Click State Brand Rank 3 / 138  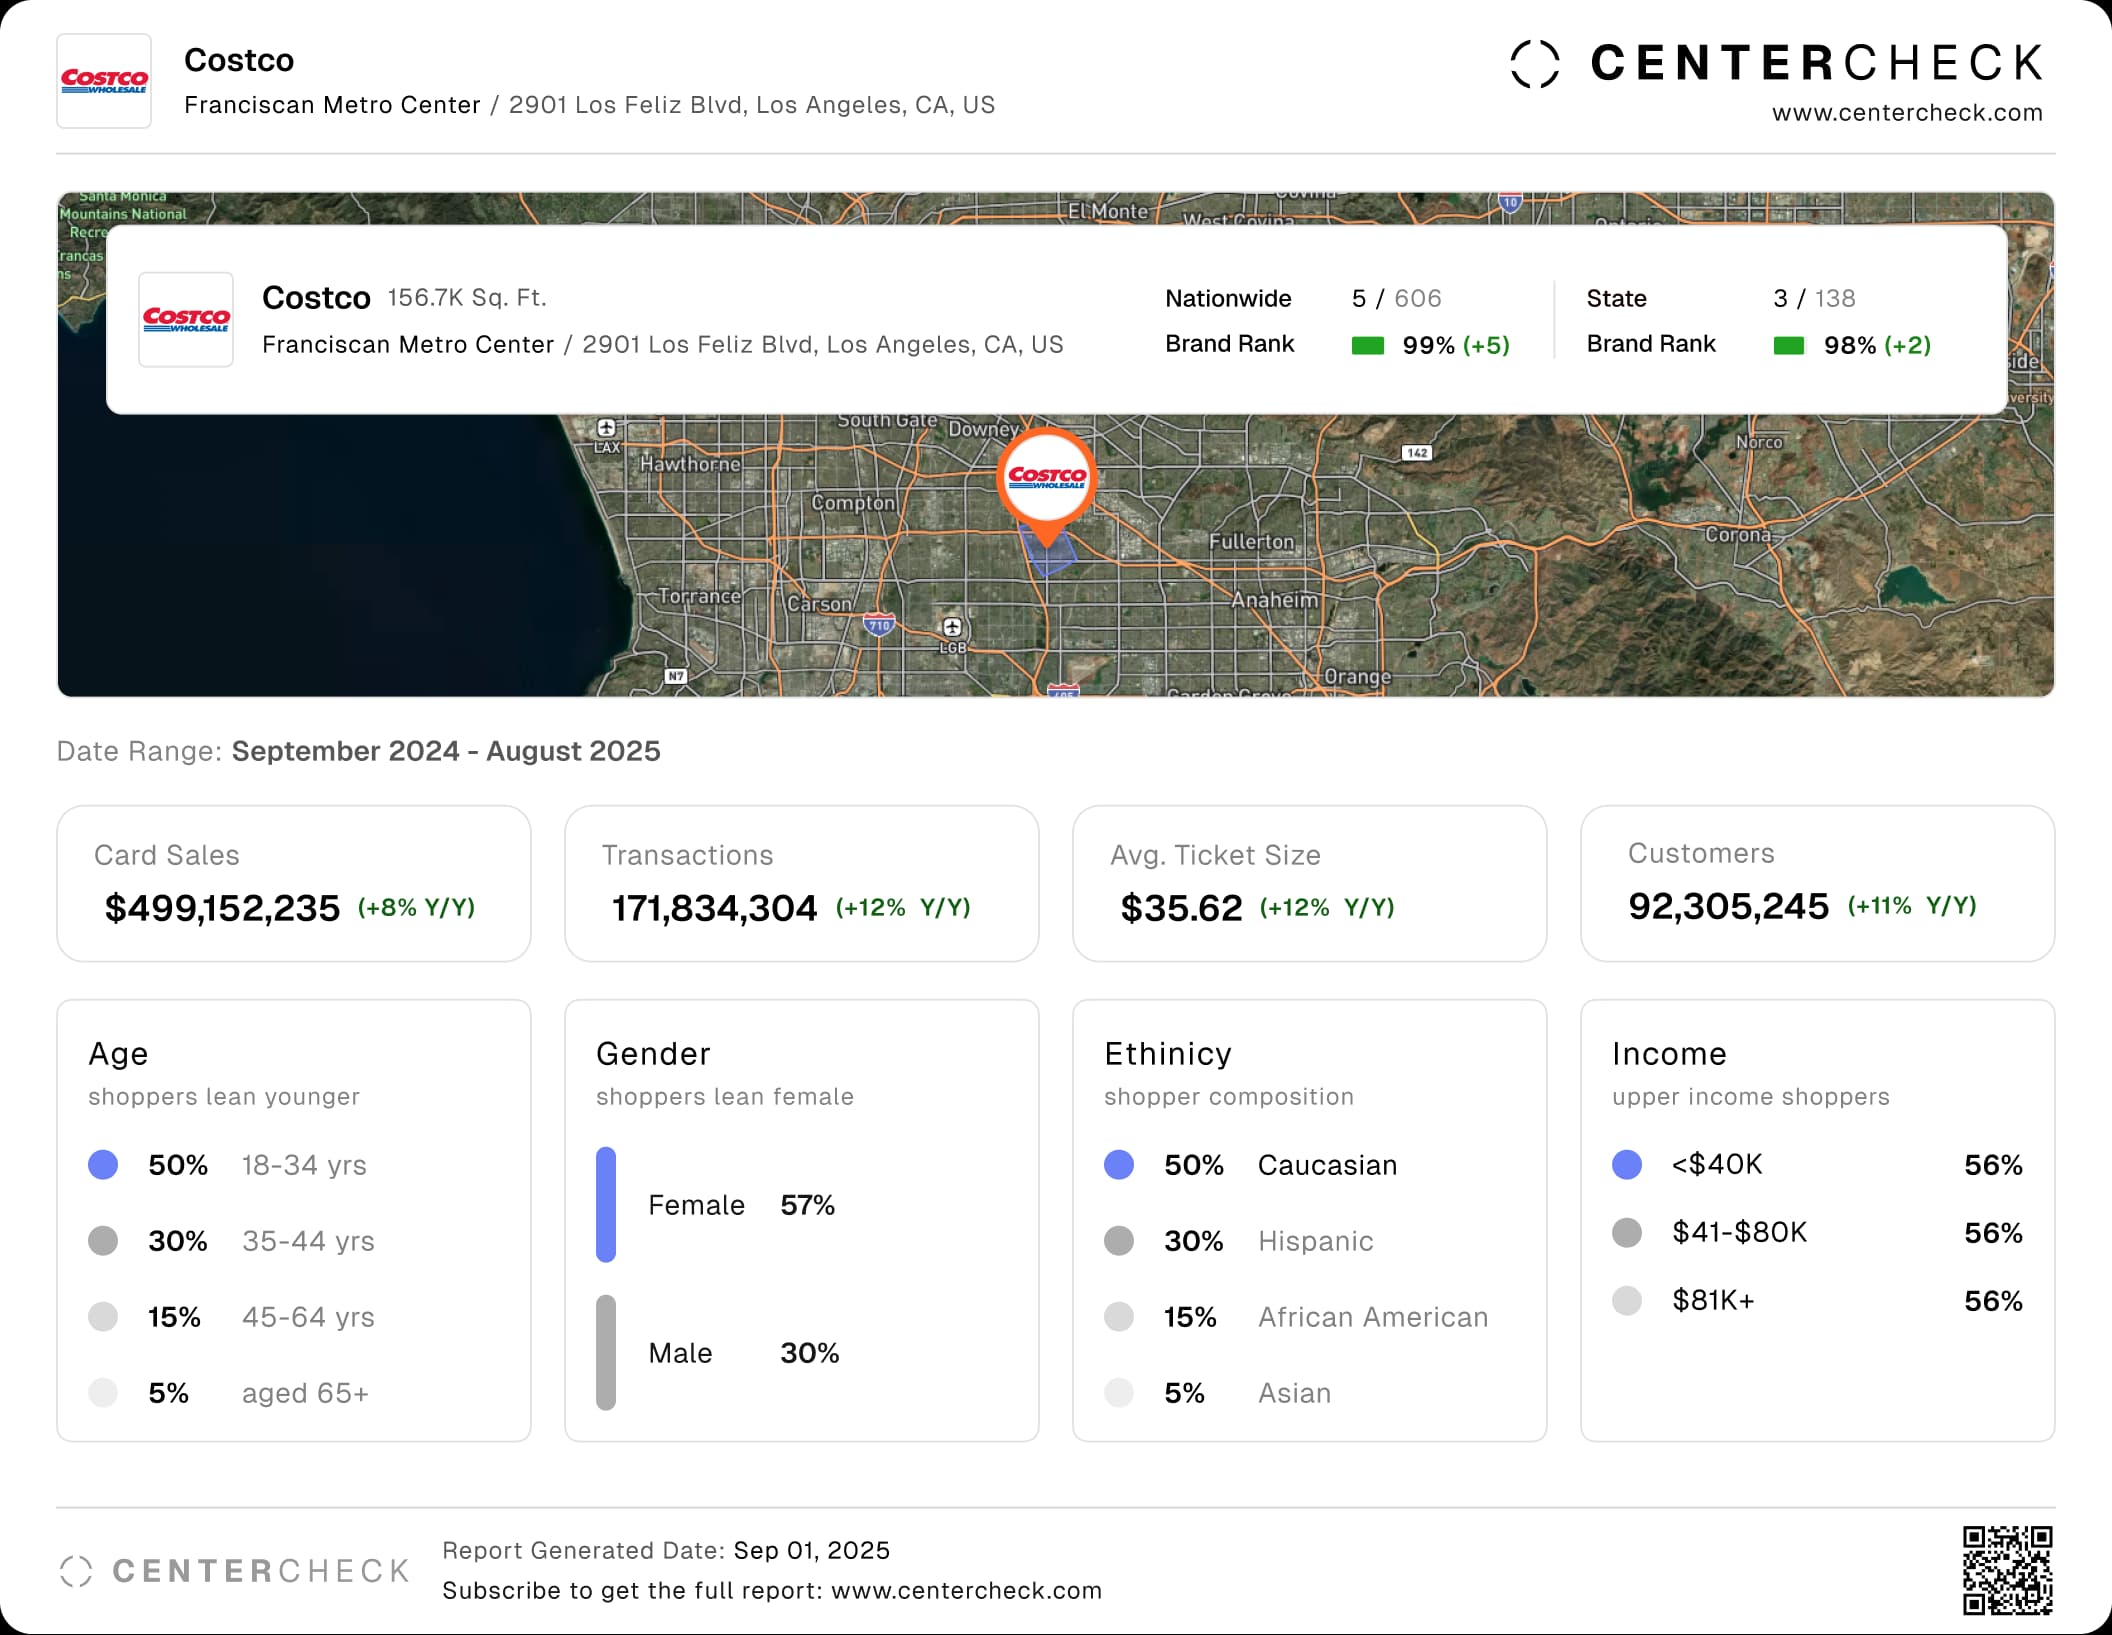[x=1813, y=298]
